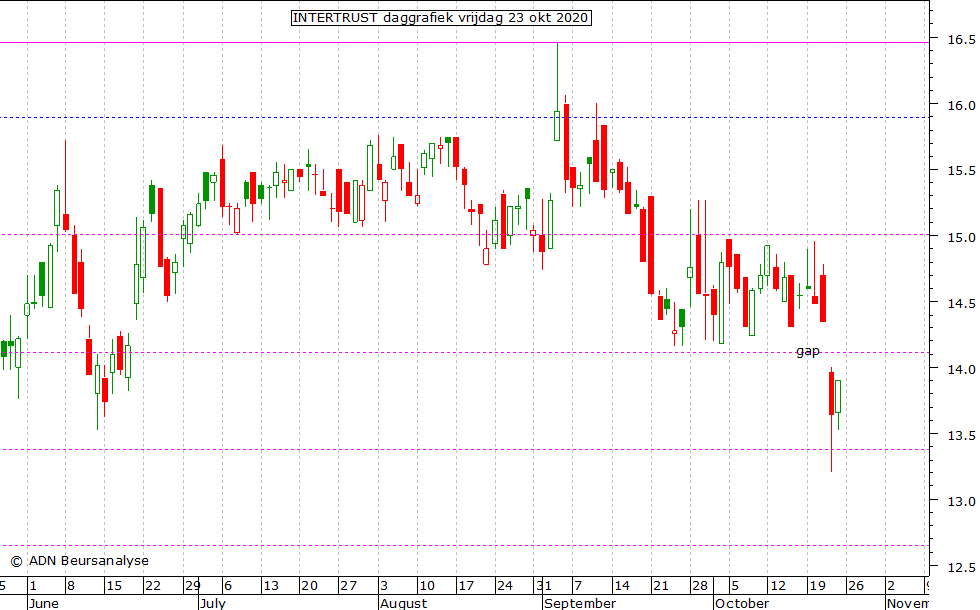Click the date label 22 under June
This screenshot has height=610, width=980.
(152, 586)
